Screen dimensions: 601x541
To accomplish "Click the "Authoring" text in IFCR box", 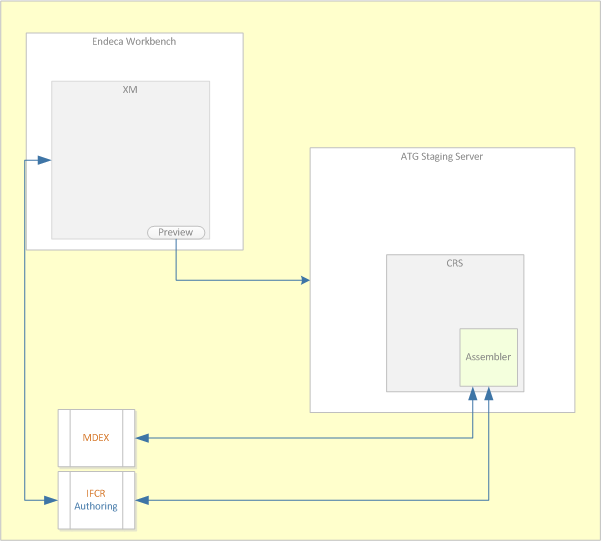I will click(x=96, y=506).
